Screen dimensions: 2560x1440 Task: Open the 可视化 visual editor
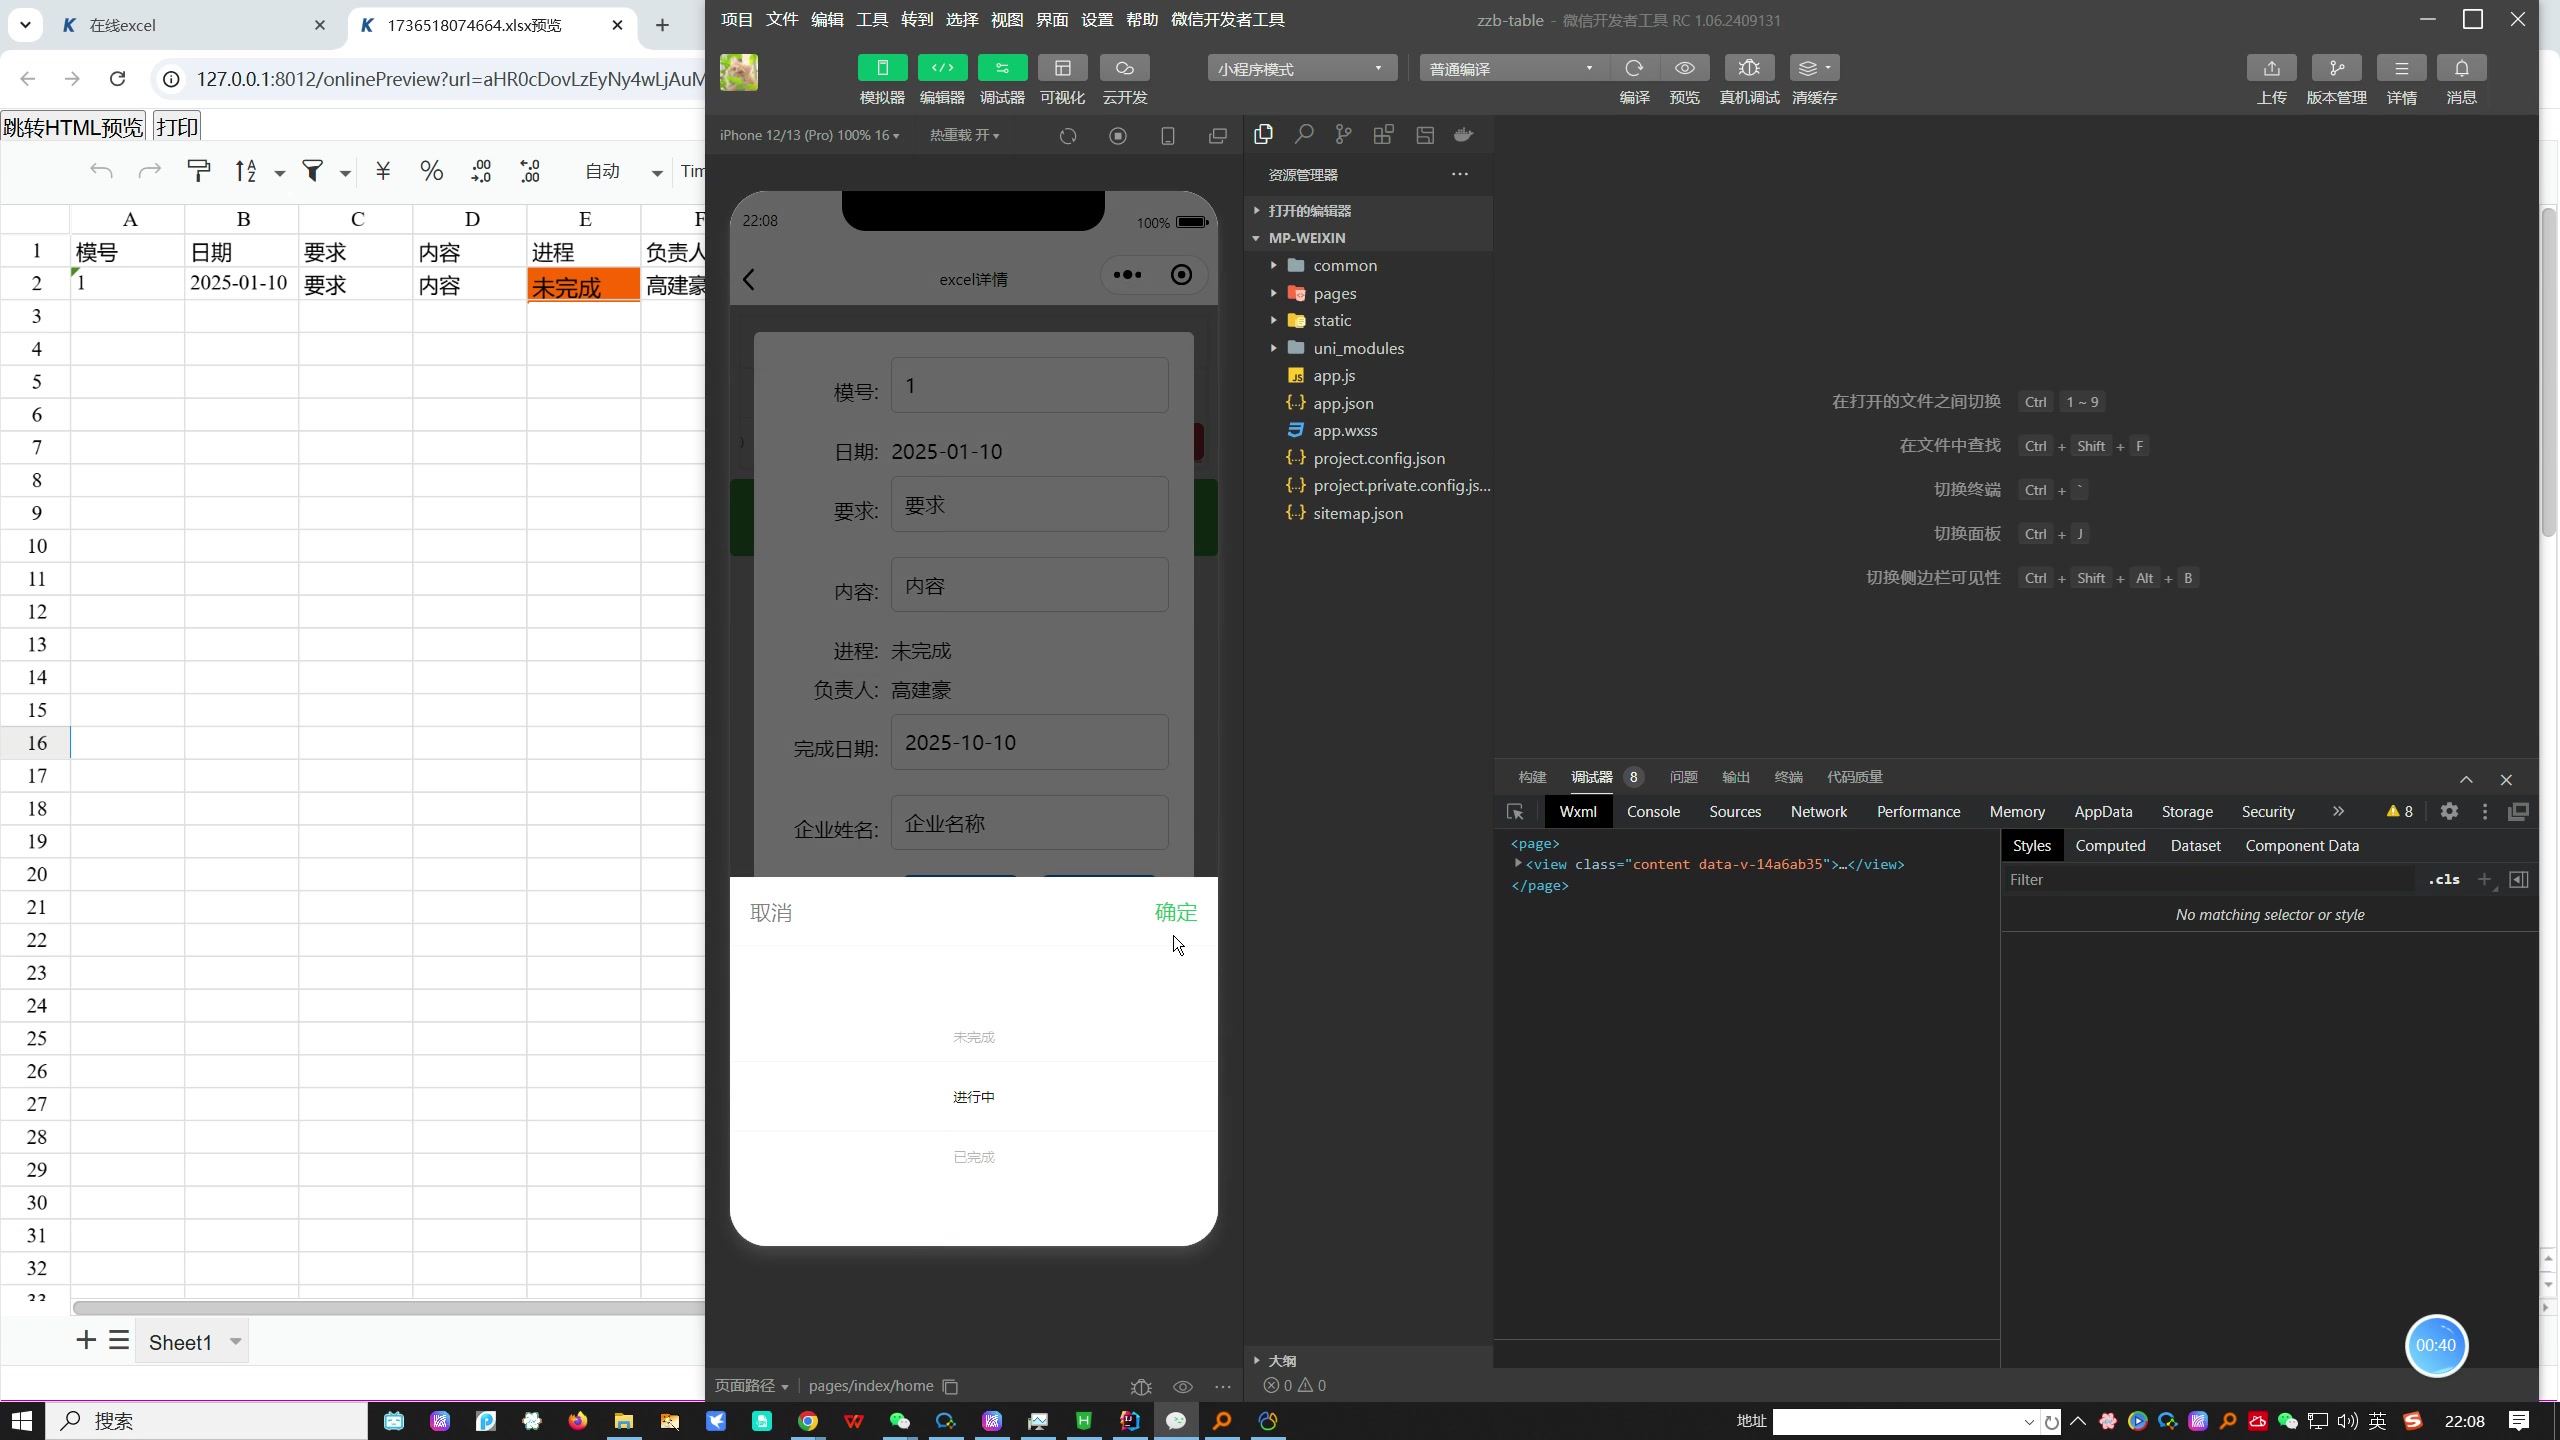click(x=1062, y=68)
